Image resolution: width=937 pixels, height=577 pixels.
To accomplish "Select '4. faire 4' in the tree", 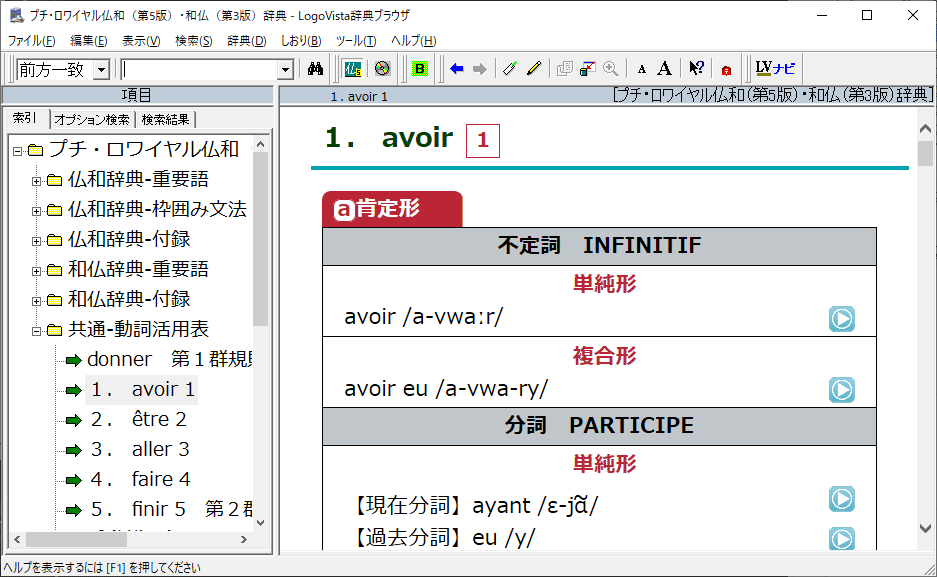I will [140, 479].
